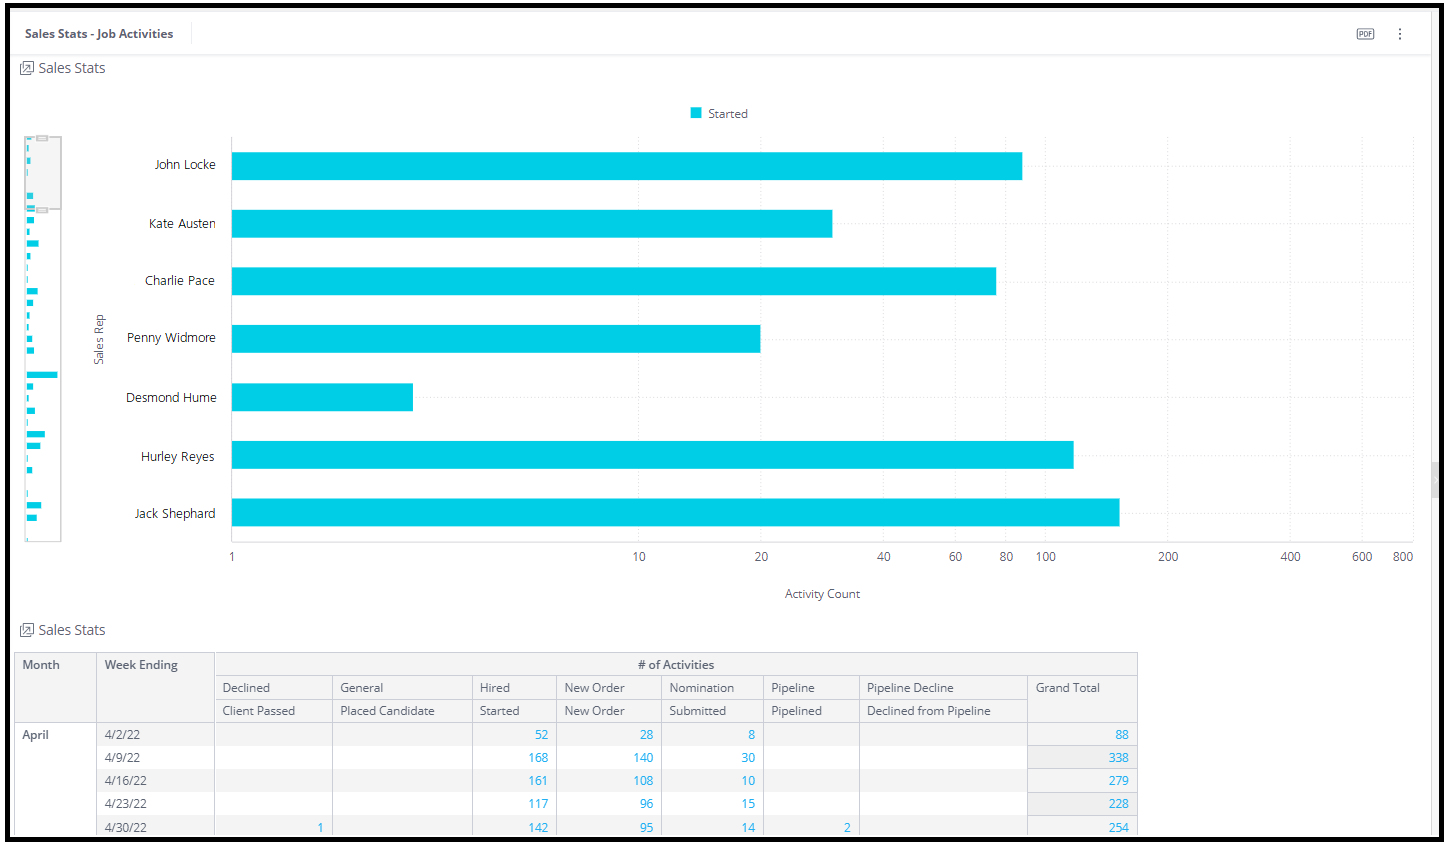The width and height of the screenshot is (1449, 853).
Task: Sort by the Week Ending column header
Action: (x=141, y=665)
